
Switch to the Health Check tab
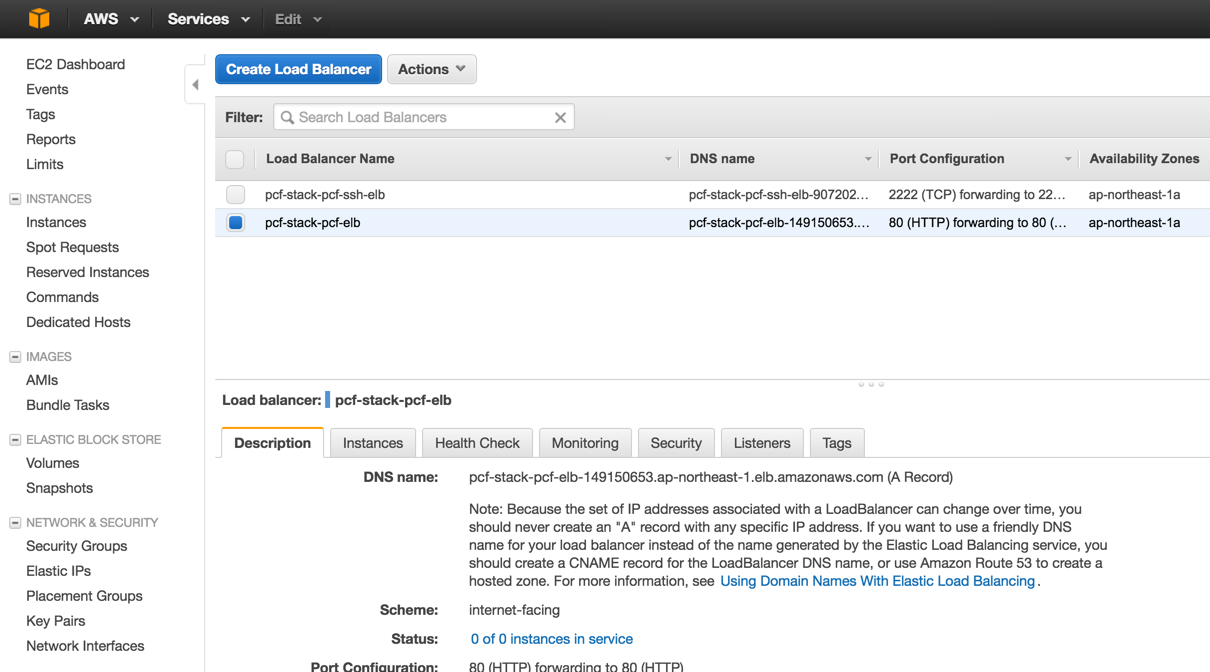pos(477,443)
